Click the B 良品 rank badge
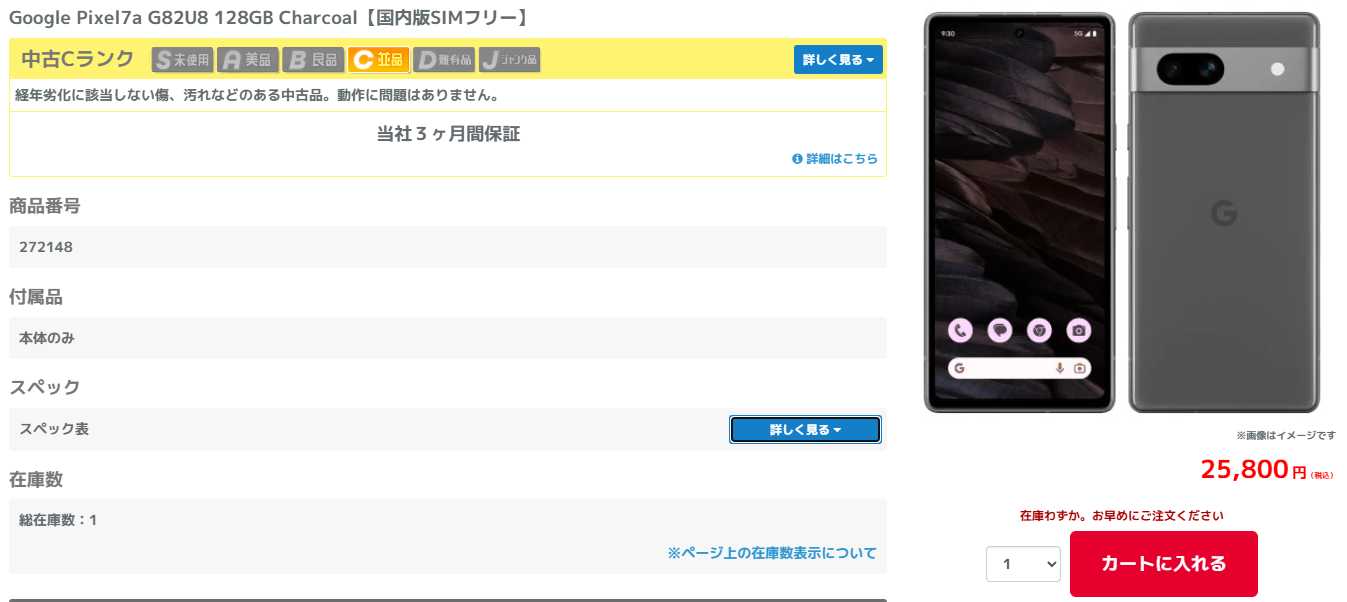The width and height of the screenshot is (1347, 602). point(313,60)
